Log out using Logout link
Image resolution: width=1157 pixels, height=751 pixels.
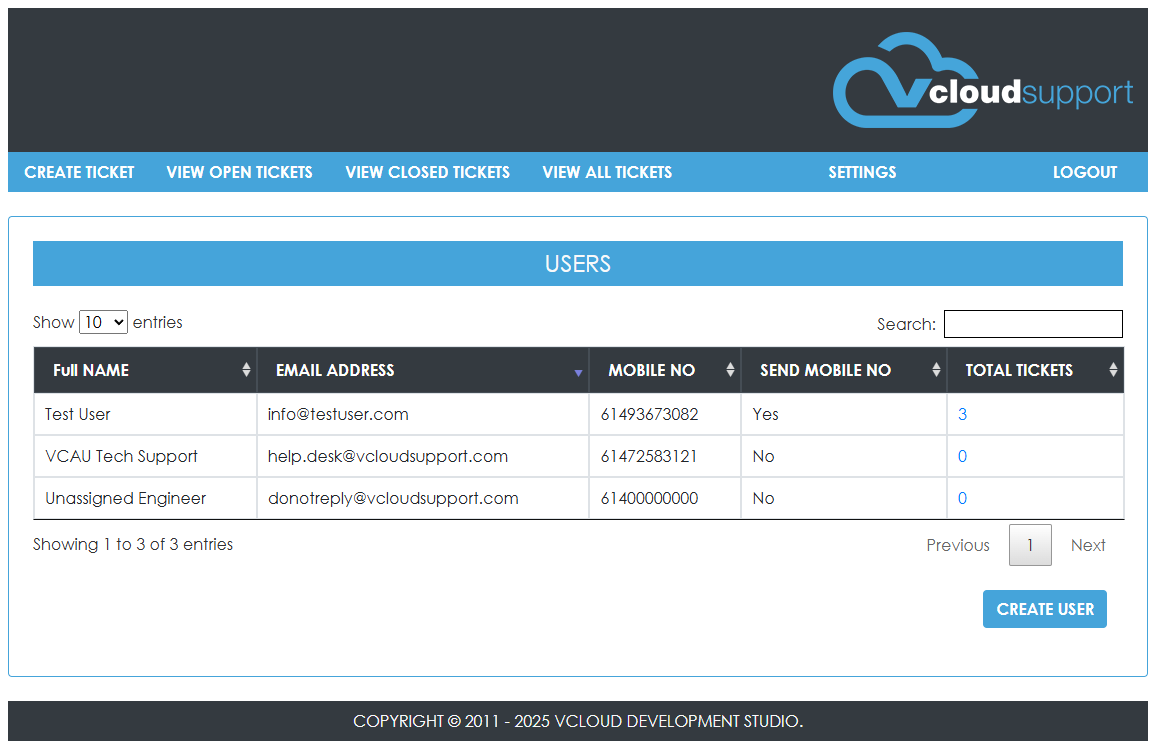[x=1084, y=172]
